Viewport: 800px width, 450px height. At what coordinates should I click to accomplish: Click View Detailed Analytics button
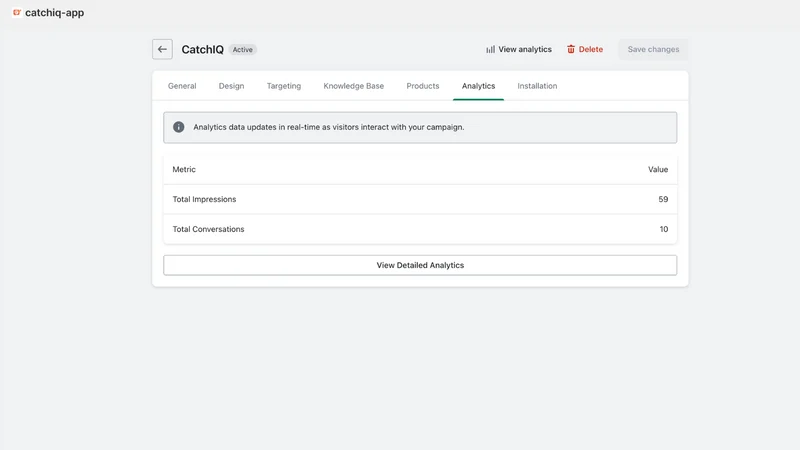pyautogui.click(x=420, y=265)
